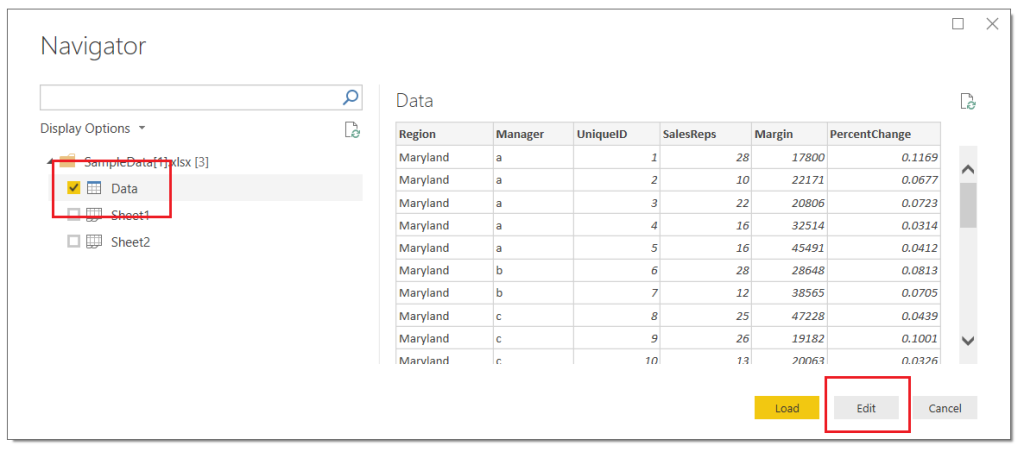
Task: Check the Sheet1 checkbox
Action: tap(74, 215)
